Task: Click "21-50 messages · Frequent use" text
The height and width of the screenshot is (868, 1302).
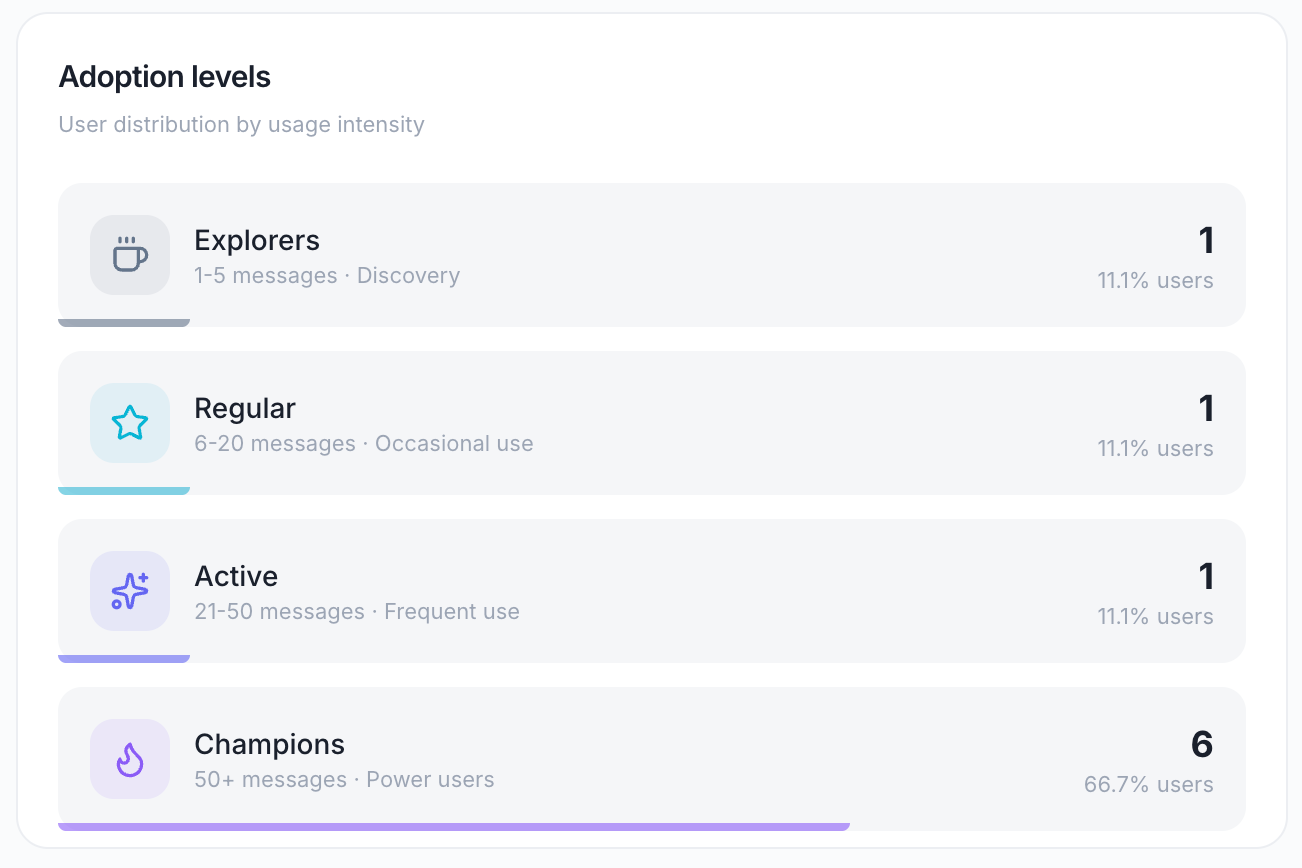Action: (357, 611)
